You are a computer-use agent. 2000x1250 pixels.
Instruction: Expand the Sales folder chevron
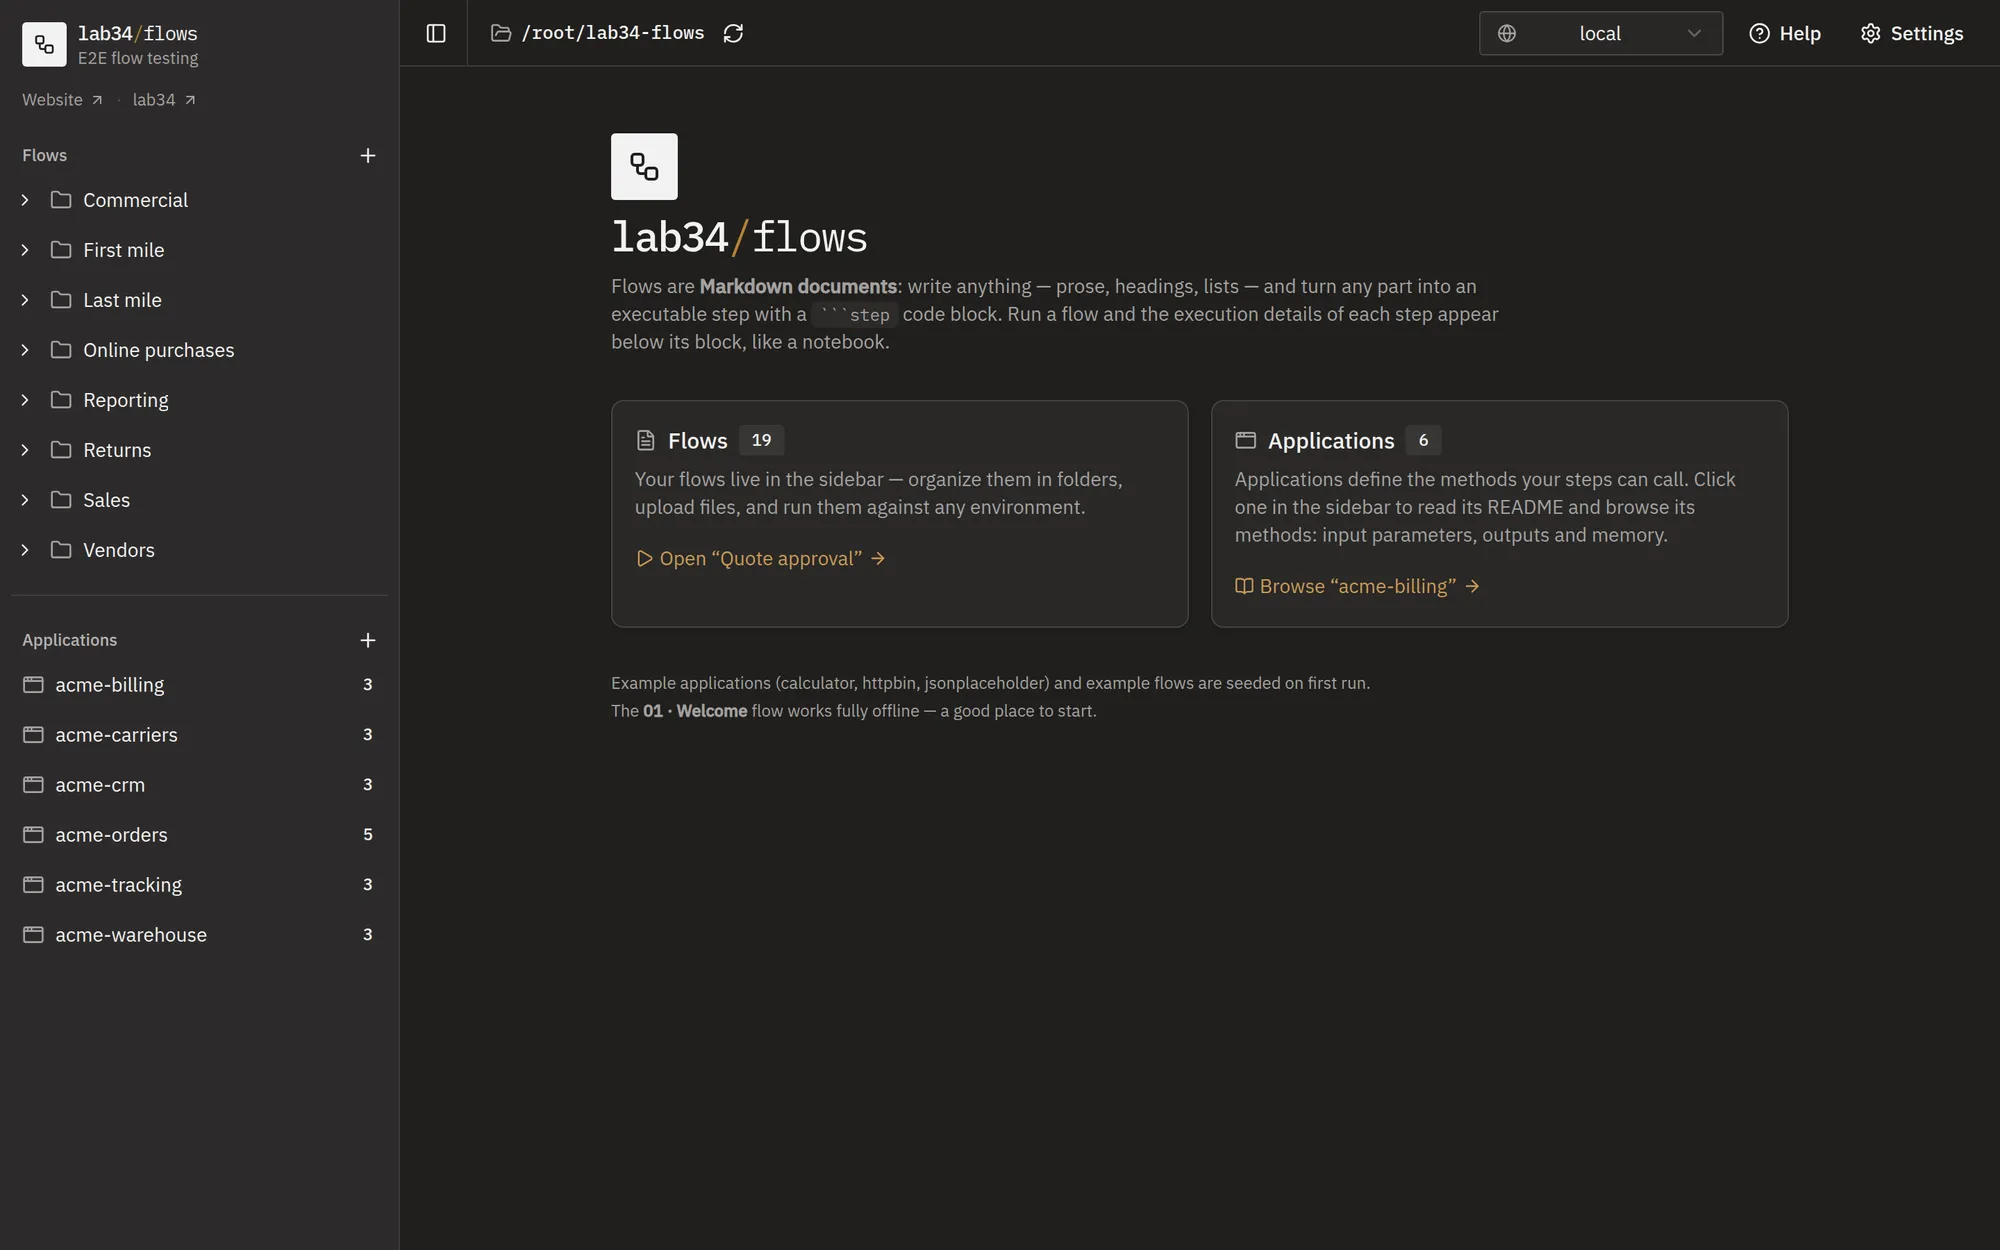click(x=25, y=500)
